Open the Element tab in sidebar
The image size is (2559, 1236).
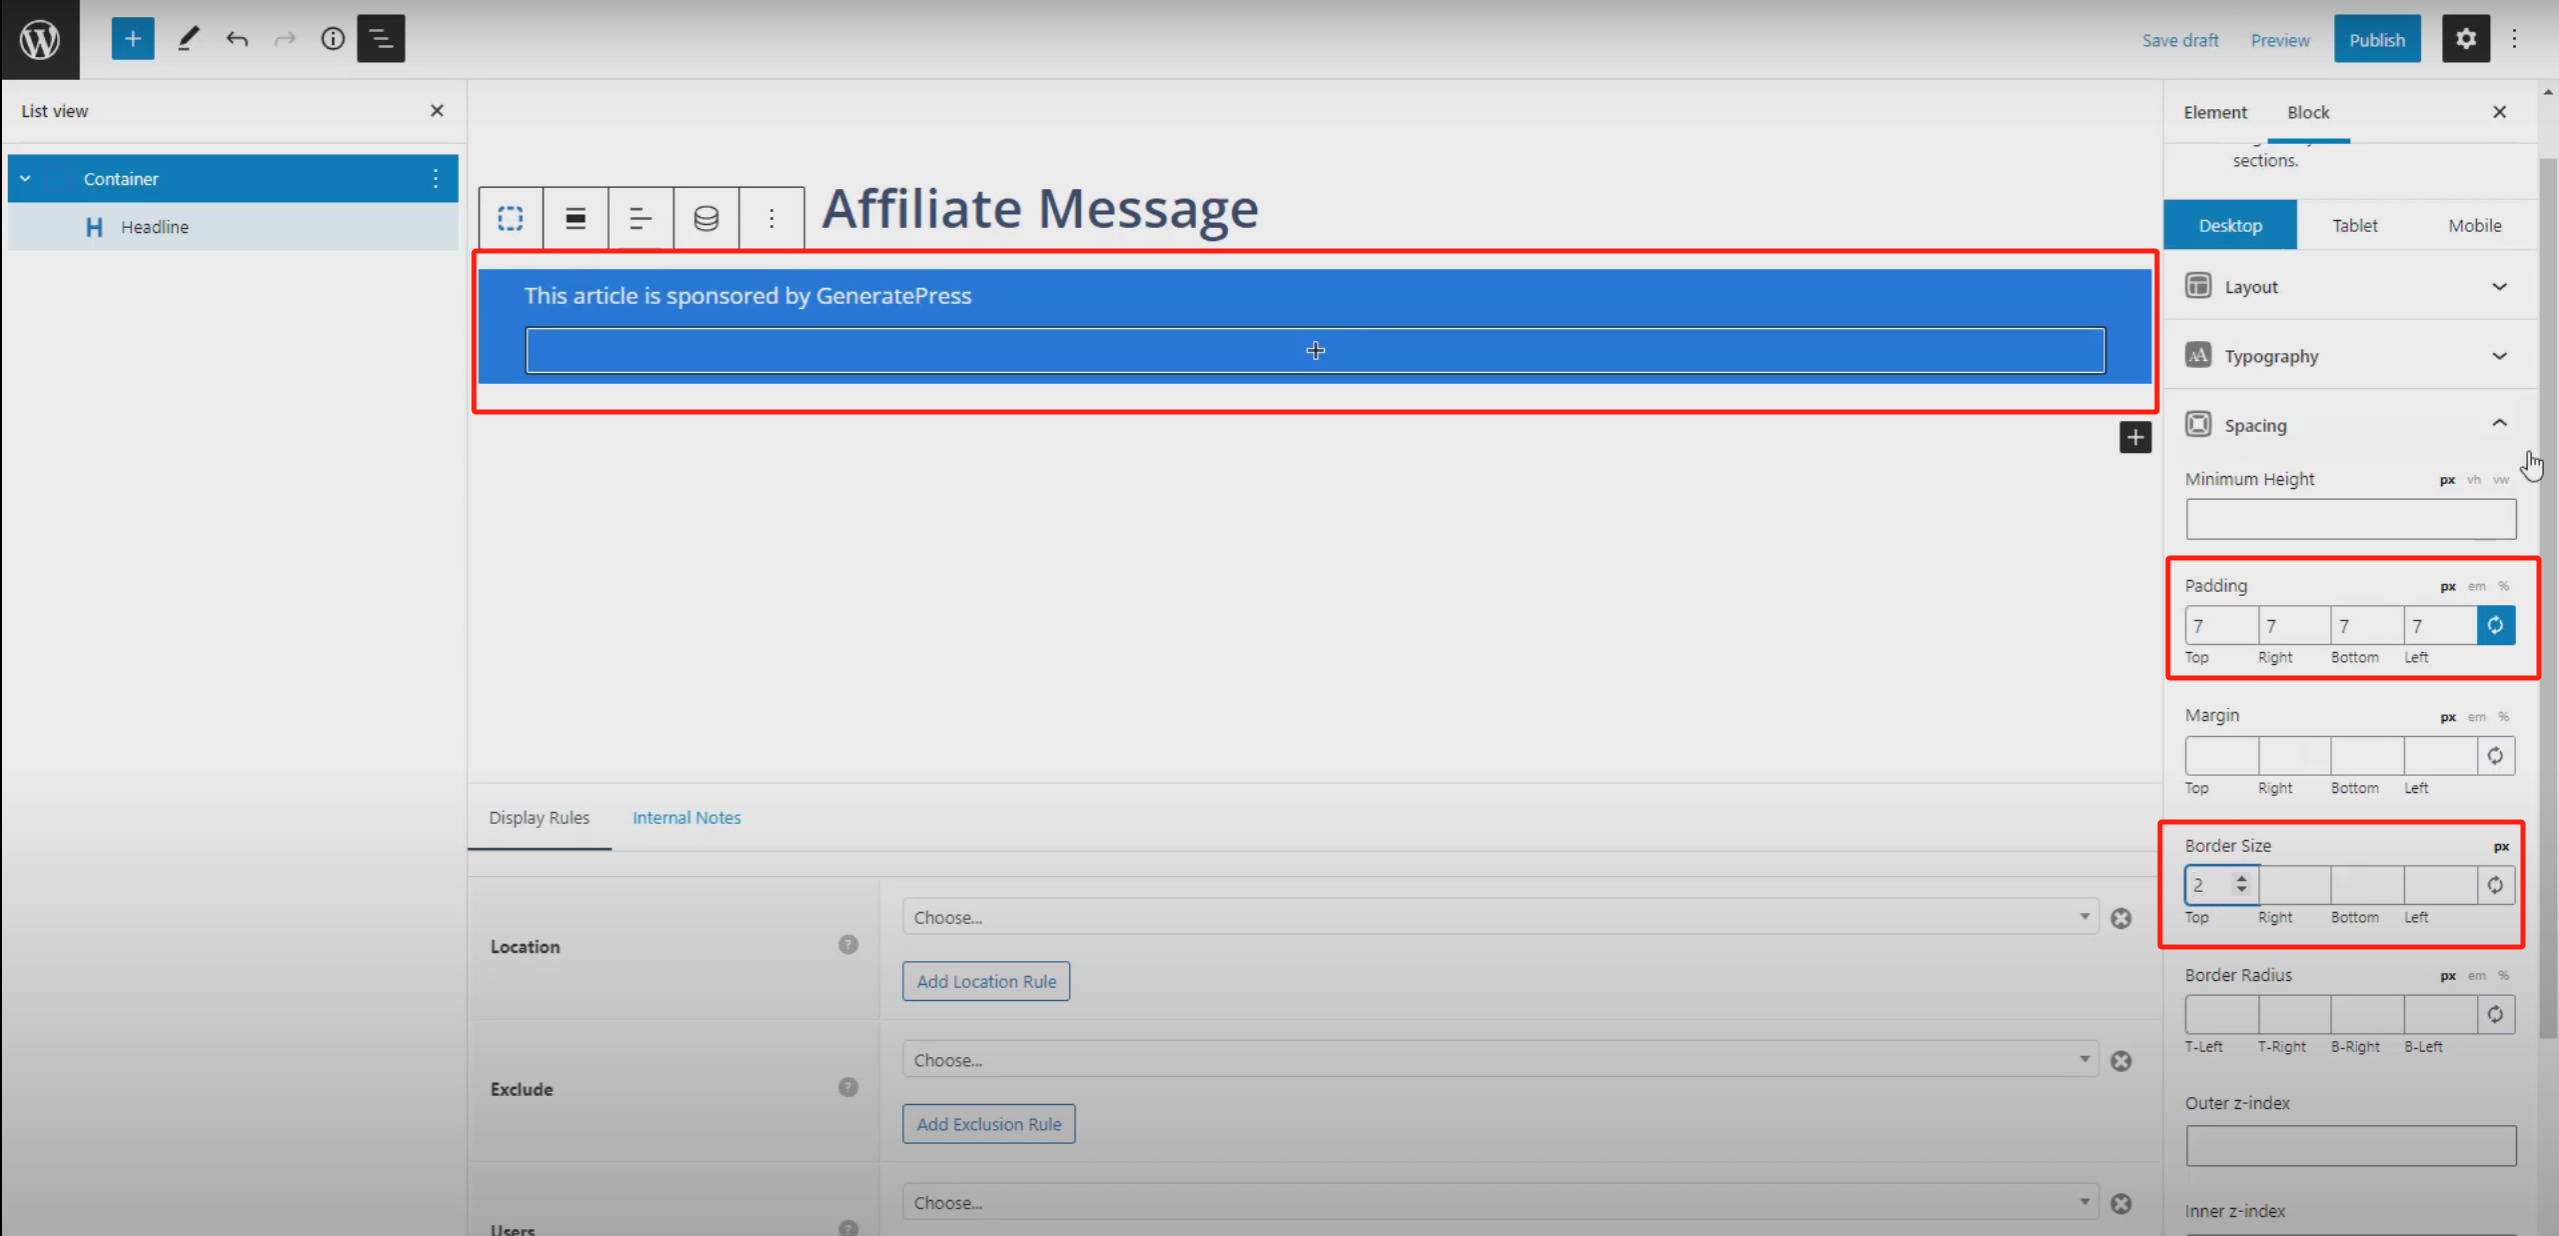pos(2215,112)
